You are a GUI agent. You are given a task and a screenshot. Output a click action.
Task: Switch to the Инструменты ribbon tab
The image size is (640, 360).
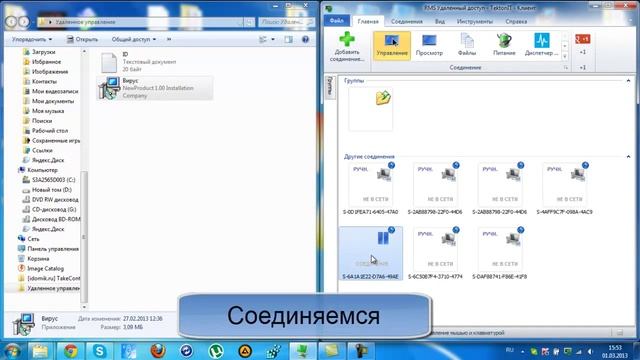(x=475, y=21)
